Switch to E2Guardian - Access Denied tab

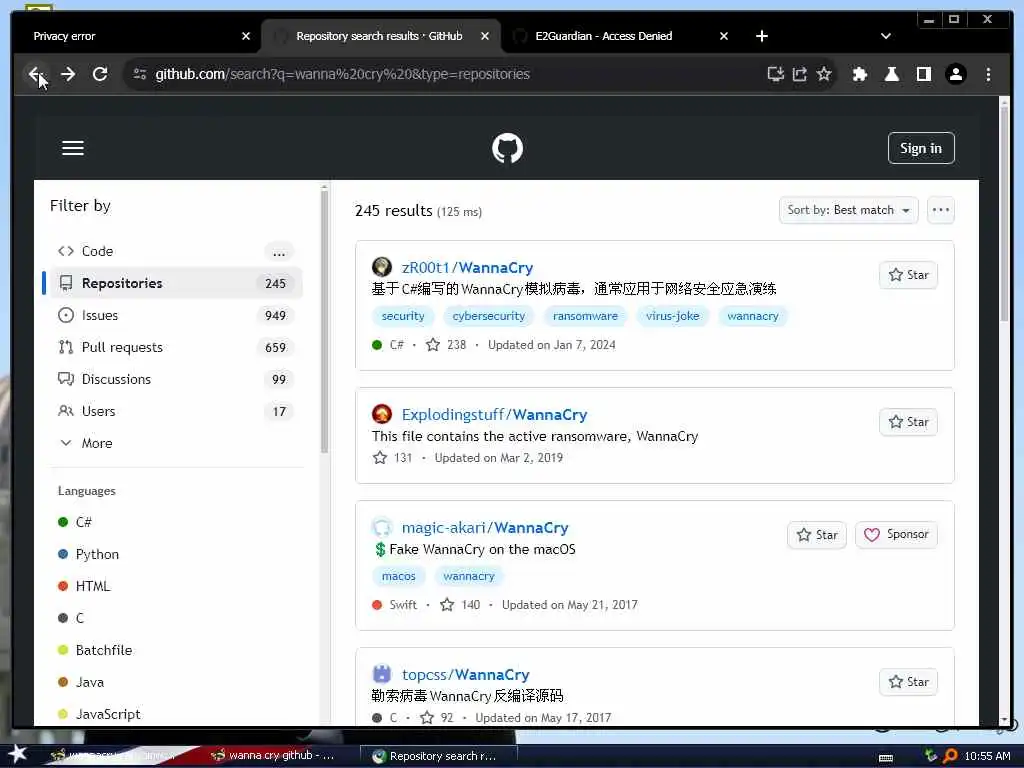[x=620, y=36]
